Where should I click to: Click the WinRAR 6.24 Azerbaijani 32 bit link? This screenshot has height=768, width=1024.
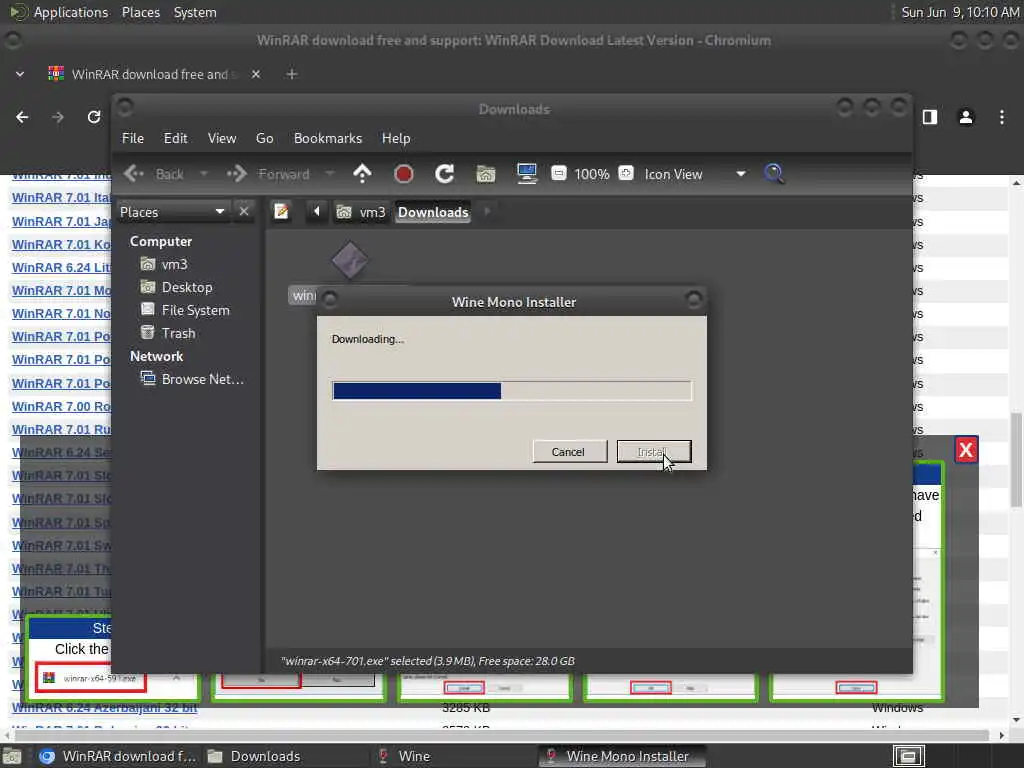(104, 708)
